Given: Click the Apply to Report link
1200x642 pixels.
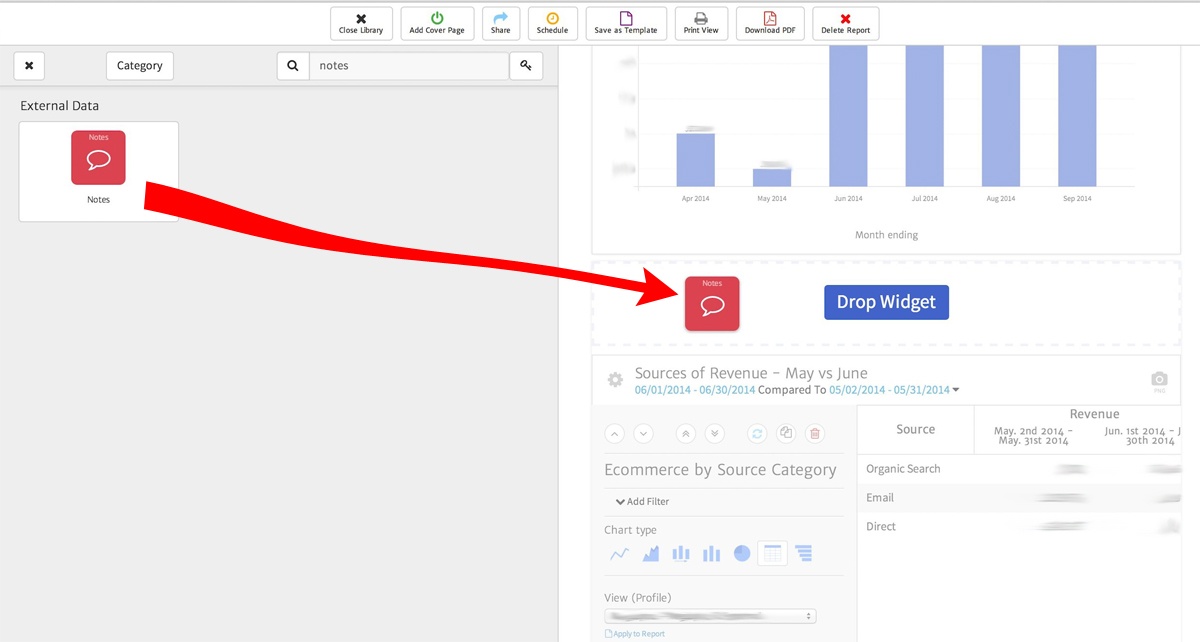Looking at the screenshot, I should click(638, 634).
